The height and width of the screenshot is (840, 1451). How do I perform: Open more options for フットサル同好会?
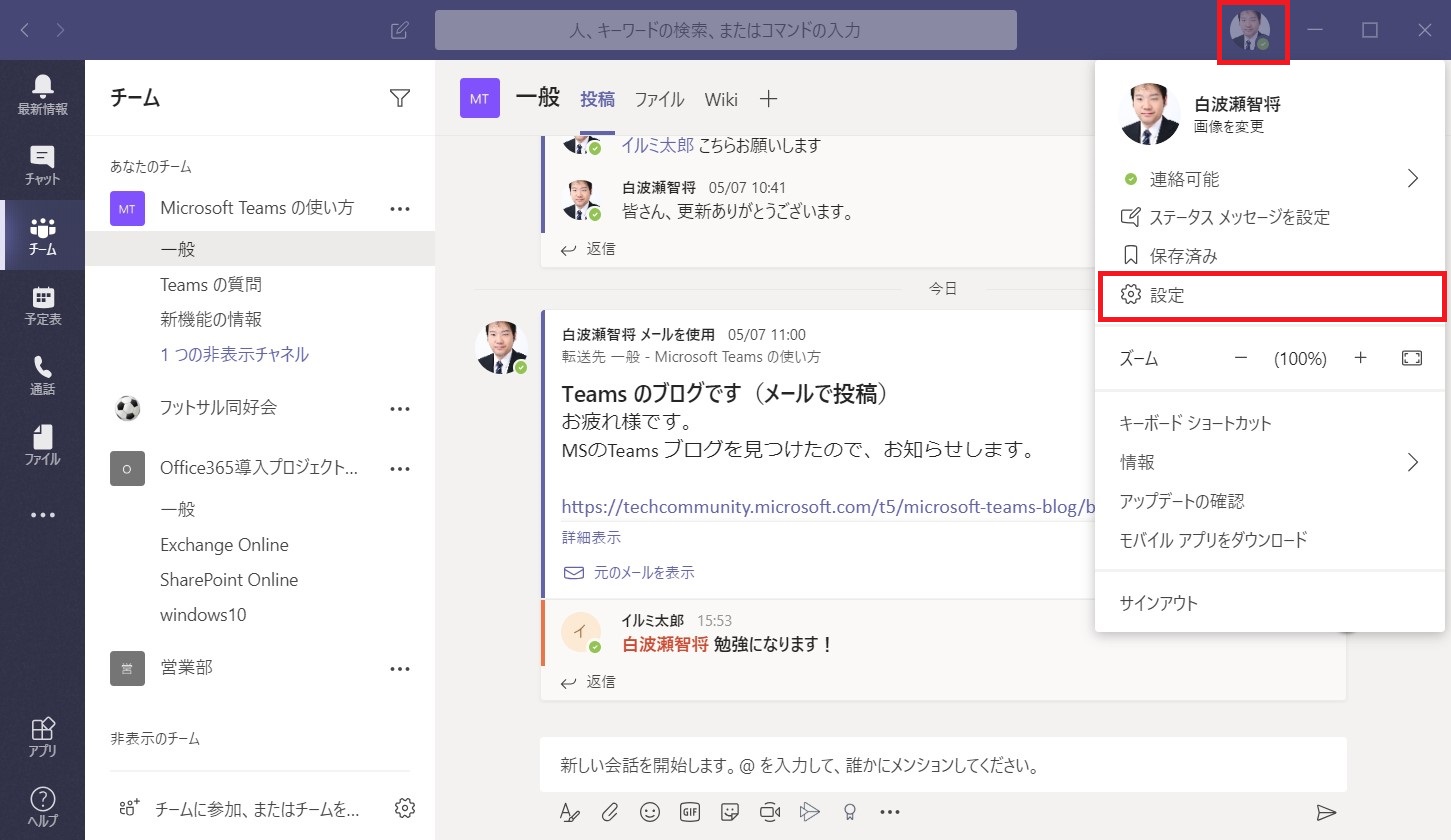point(400,408)
